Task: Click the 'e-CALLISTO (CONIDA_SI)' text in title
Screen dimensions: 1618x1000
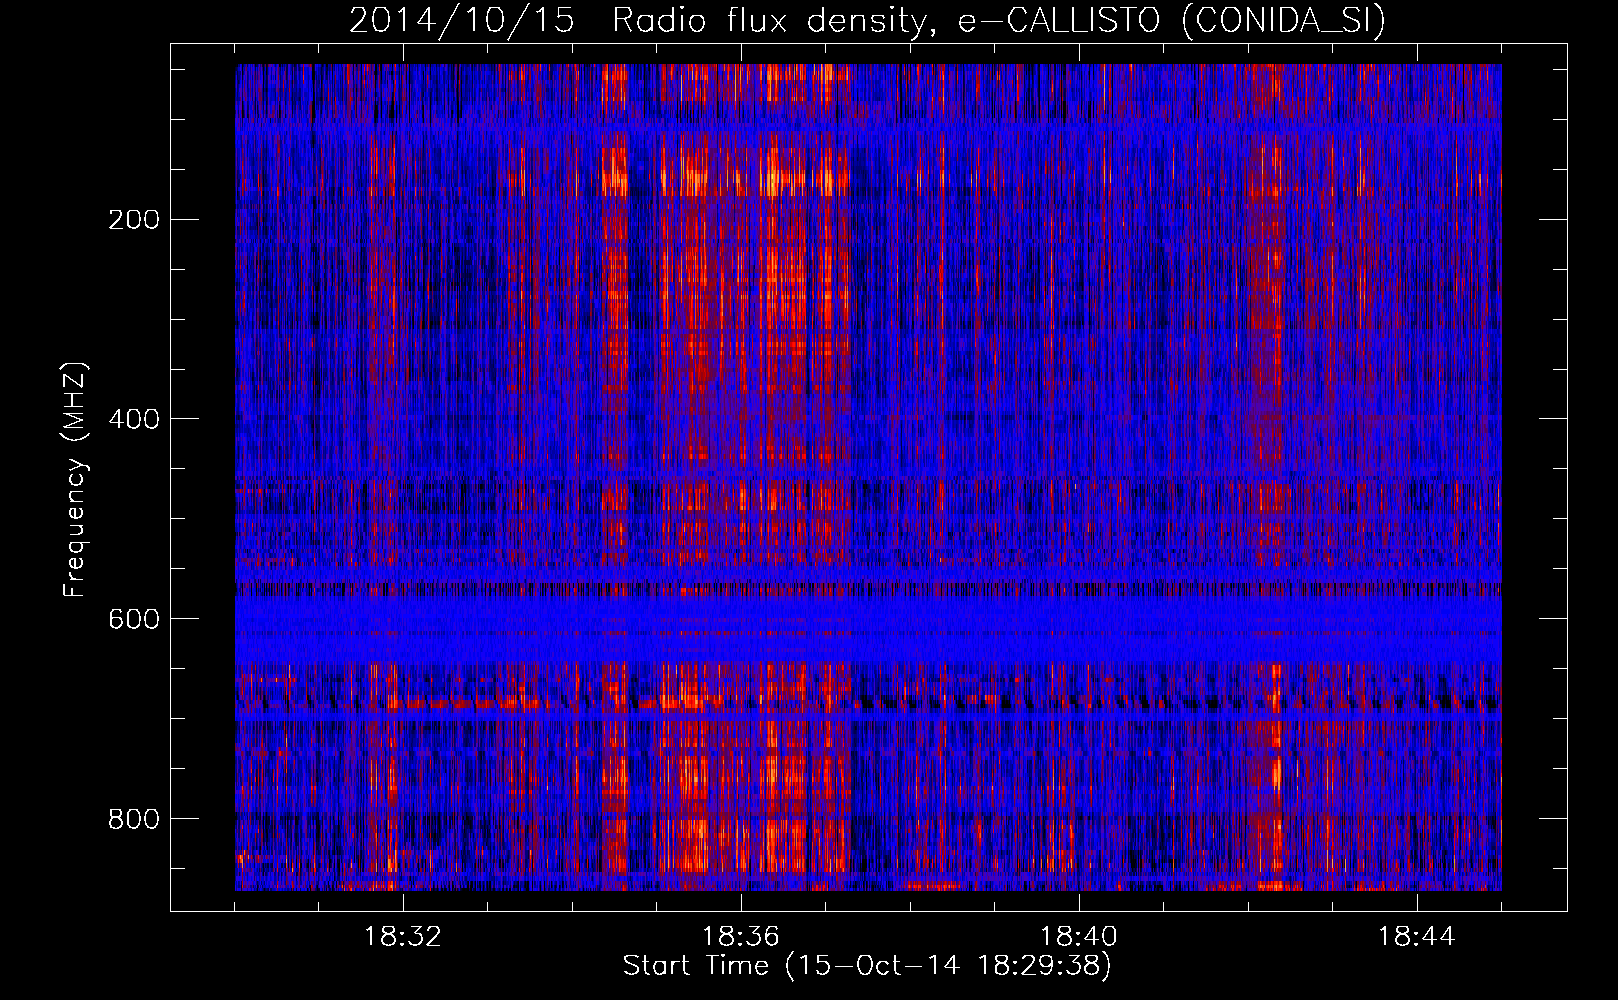Action: pos(1172,20)
